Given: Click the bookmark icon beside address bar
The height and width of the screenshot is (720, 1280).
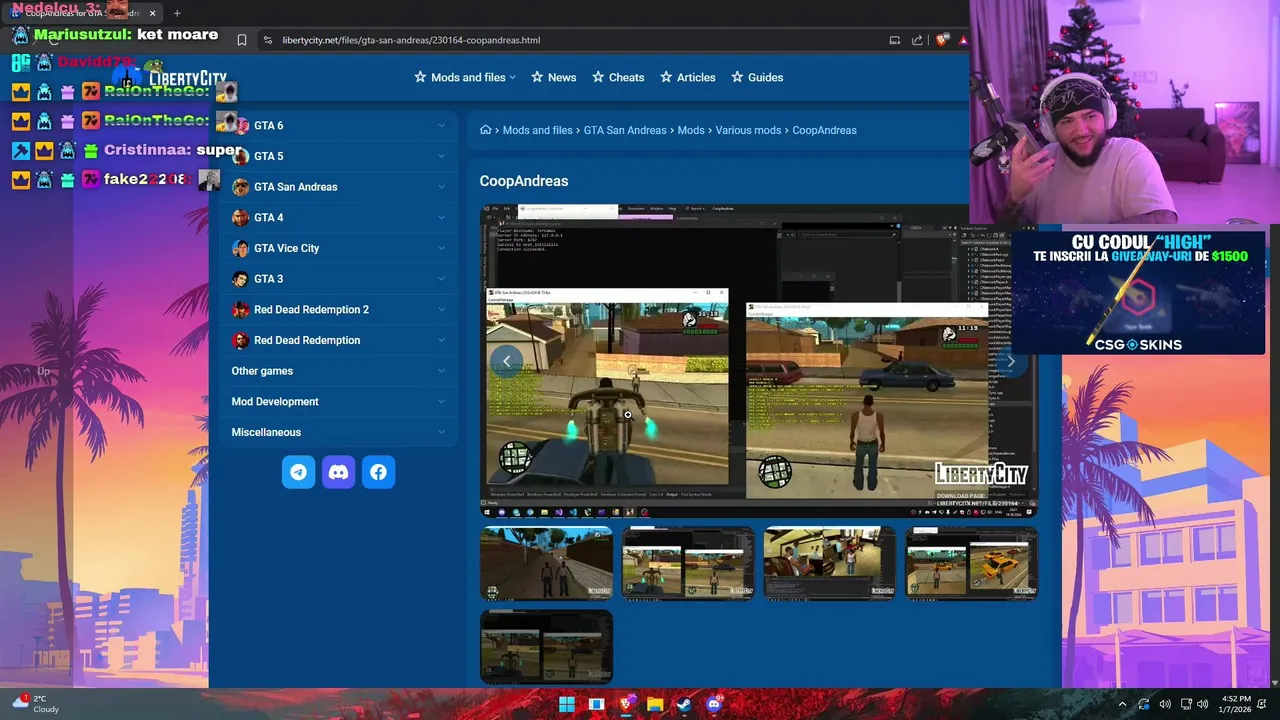Looking at the screenshot, I should coord(242,40).
